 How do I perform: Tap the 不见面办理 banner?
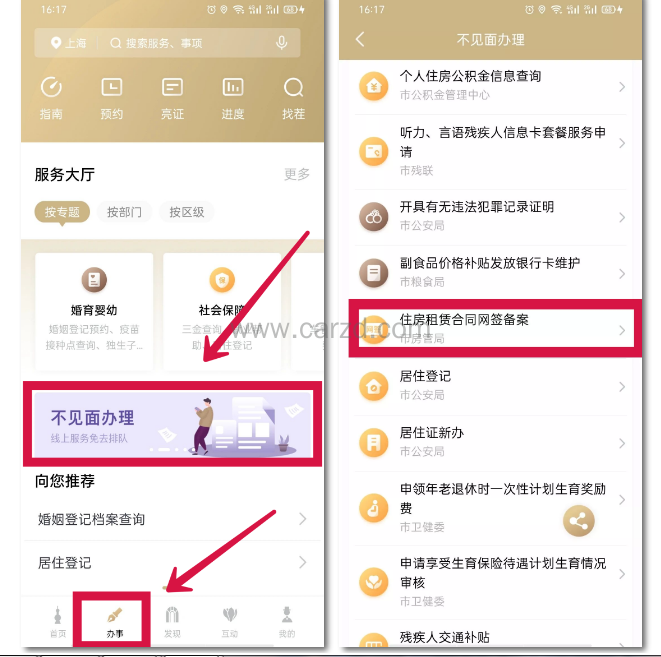tap(173, 424)
